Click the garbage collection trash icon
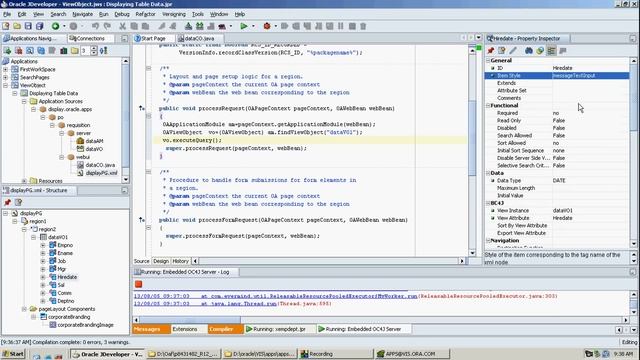Viewport: 640px width, 360px height. 363,26
